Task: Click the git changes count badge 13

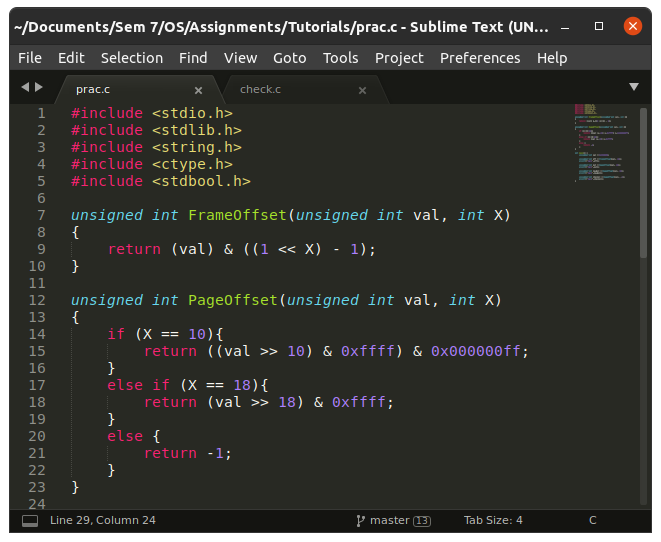Action: click(422, 520)
